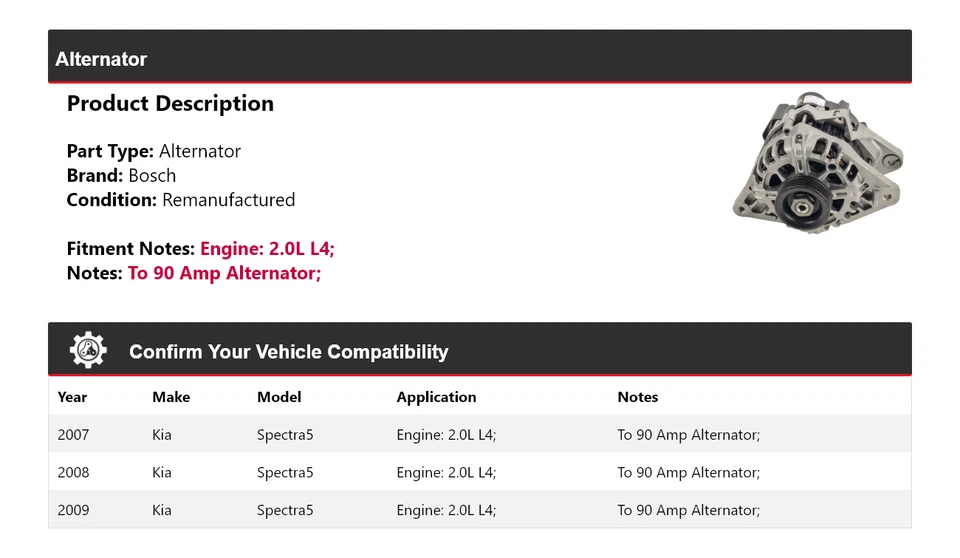960x558 pixels.
Task: Click Kia in the 2009 row
Action: click(x=162, y=510)
